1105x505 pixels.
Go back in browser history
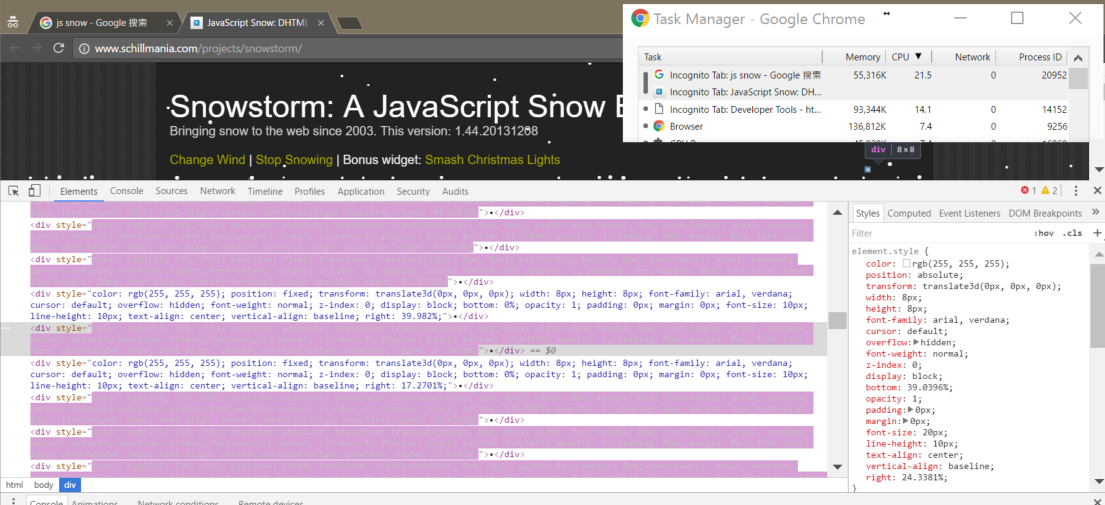point(13,48)
